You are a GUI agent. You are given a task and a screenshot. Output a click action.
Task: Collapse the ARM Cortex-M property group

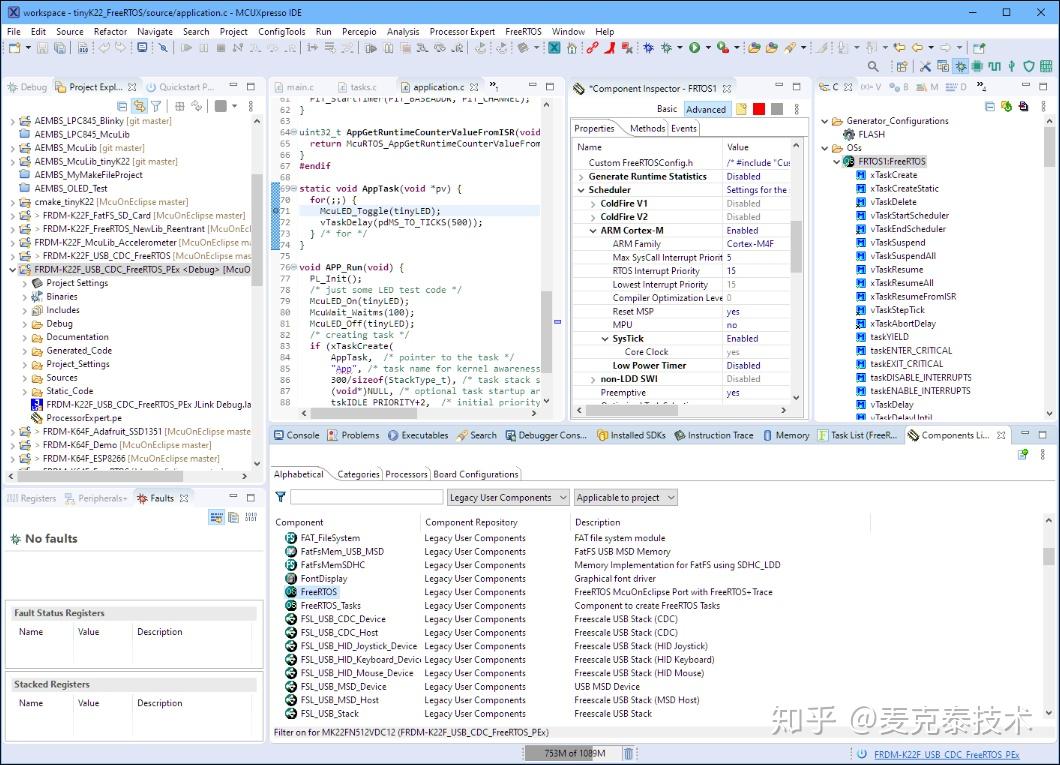595,230
